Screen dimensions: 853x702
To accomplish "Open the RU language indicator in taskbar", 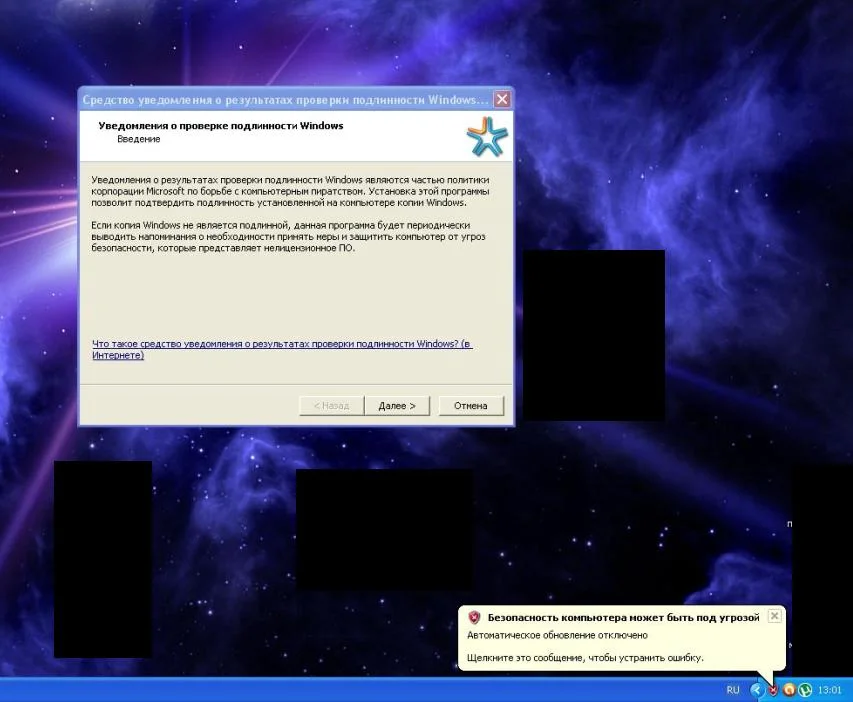I will [x=733, y=690].
